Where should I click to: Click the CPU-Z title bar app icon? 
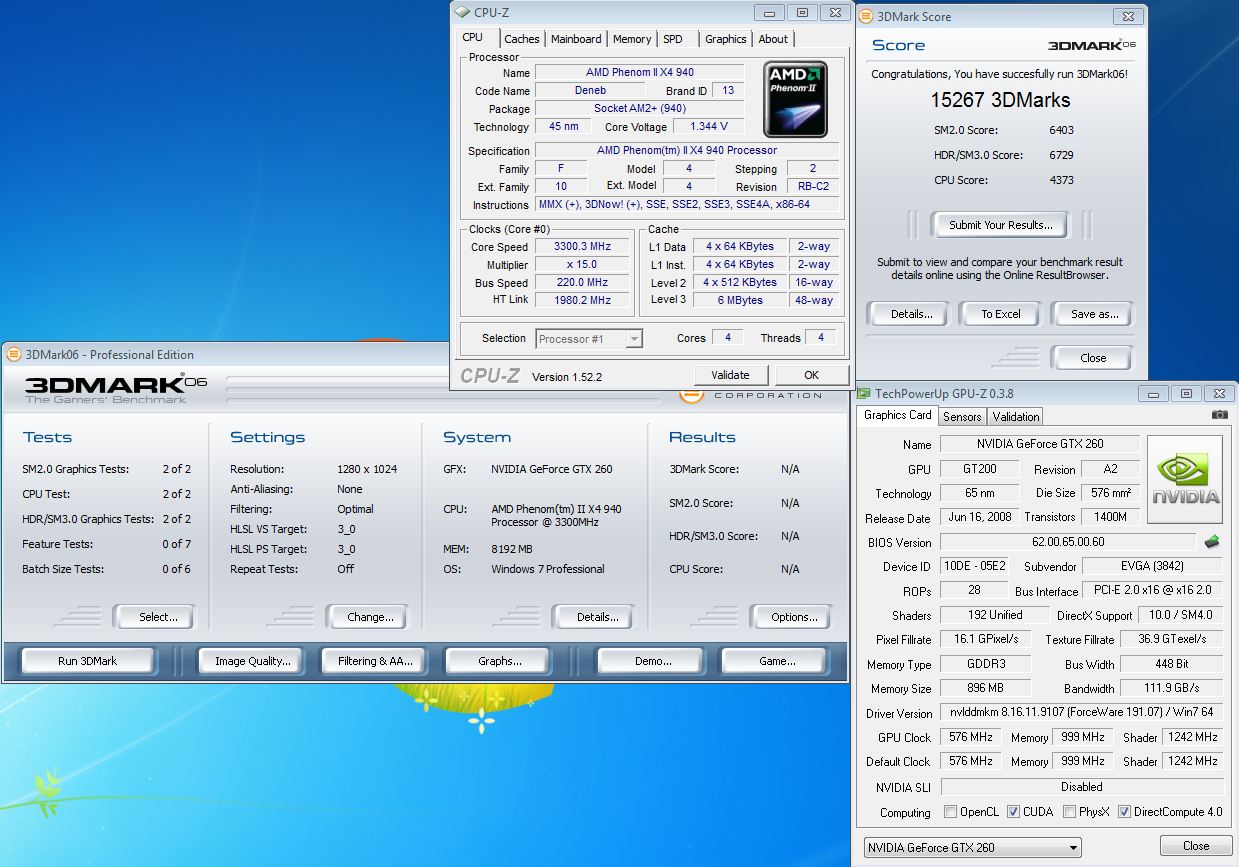pyautogui.click(x=462, y=13)
